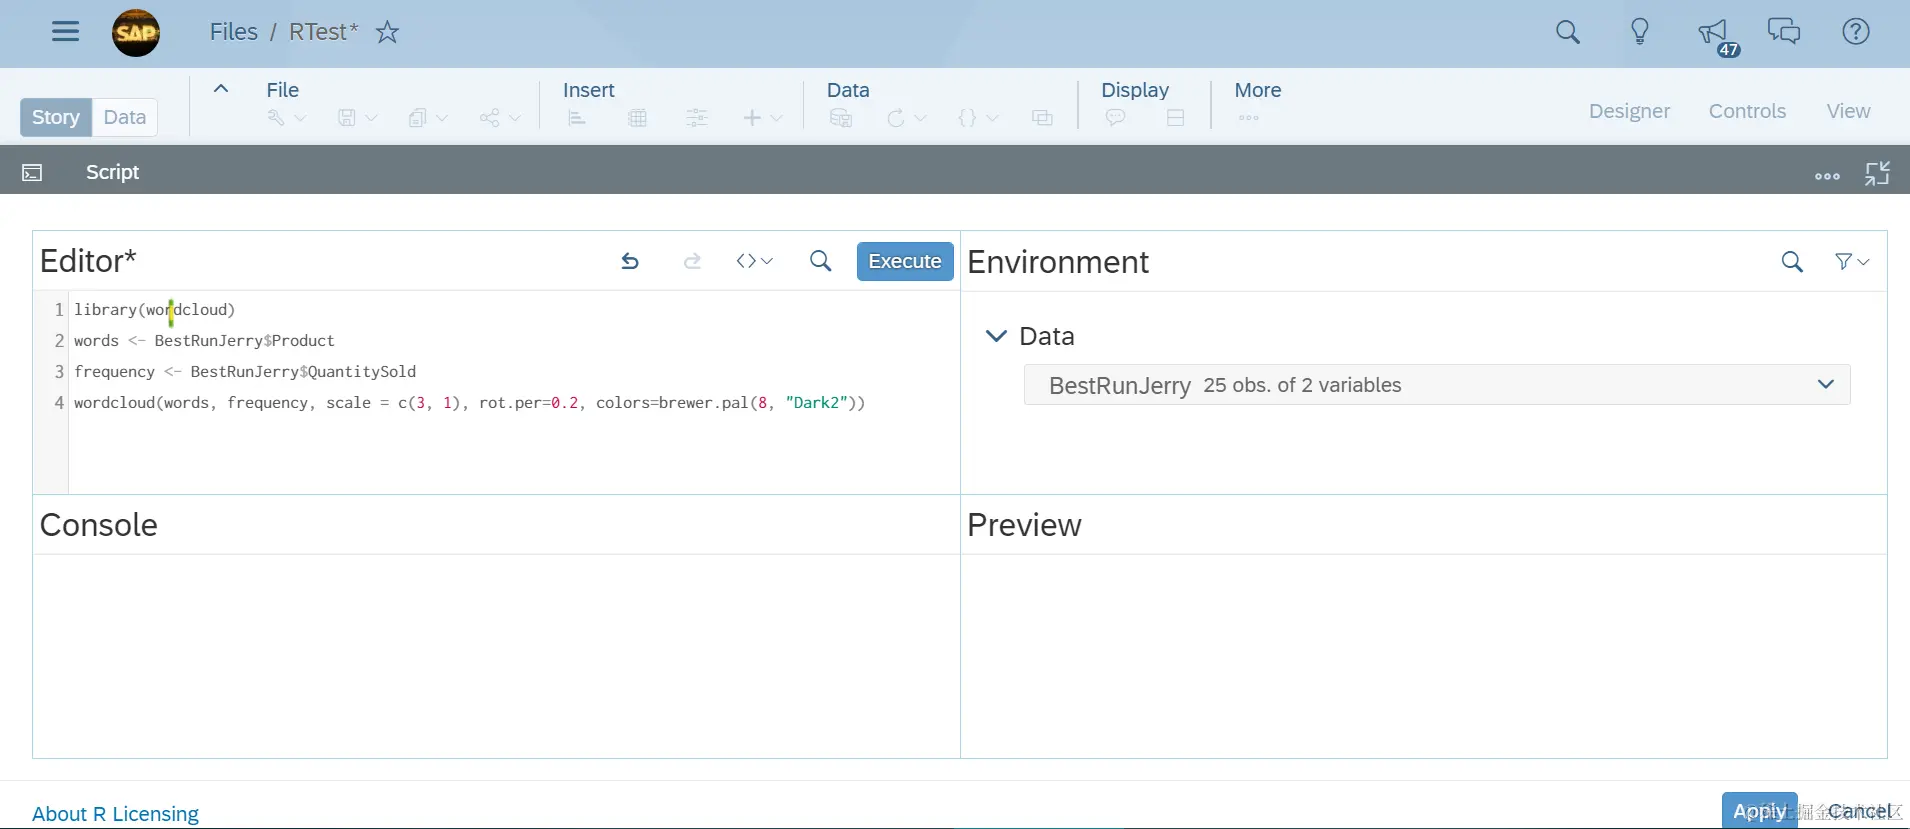Go to Files breadcrumb
Image resolution: width=1910 pixels, height=829 pixels.
click(x=233, y=32)
